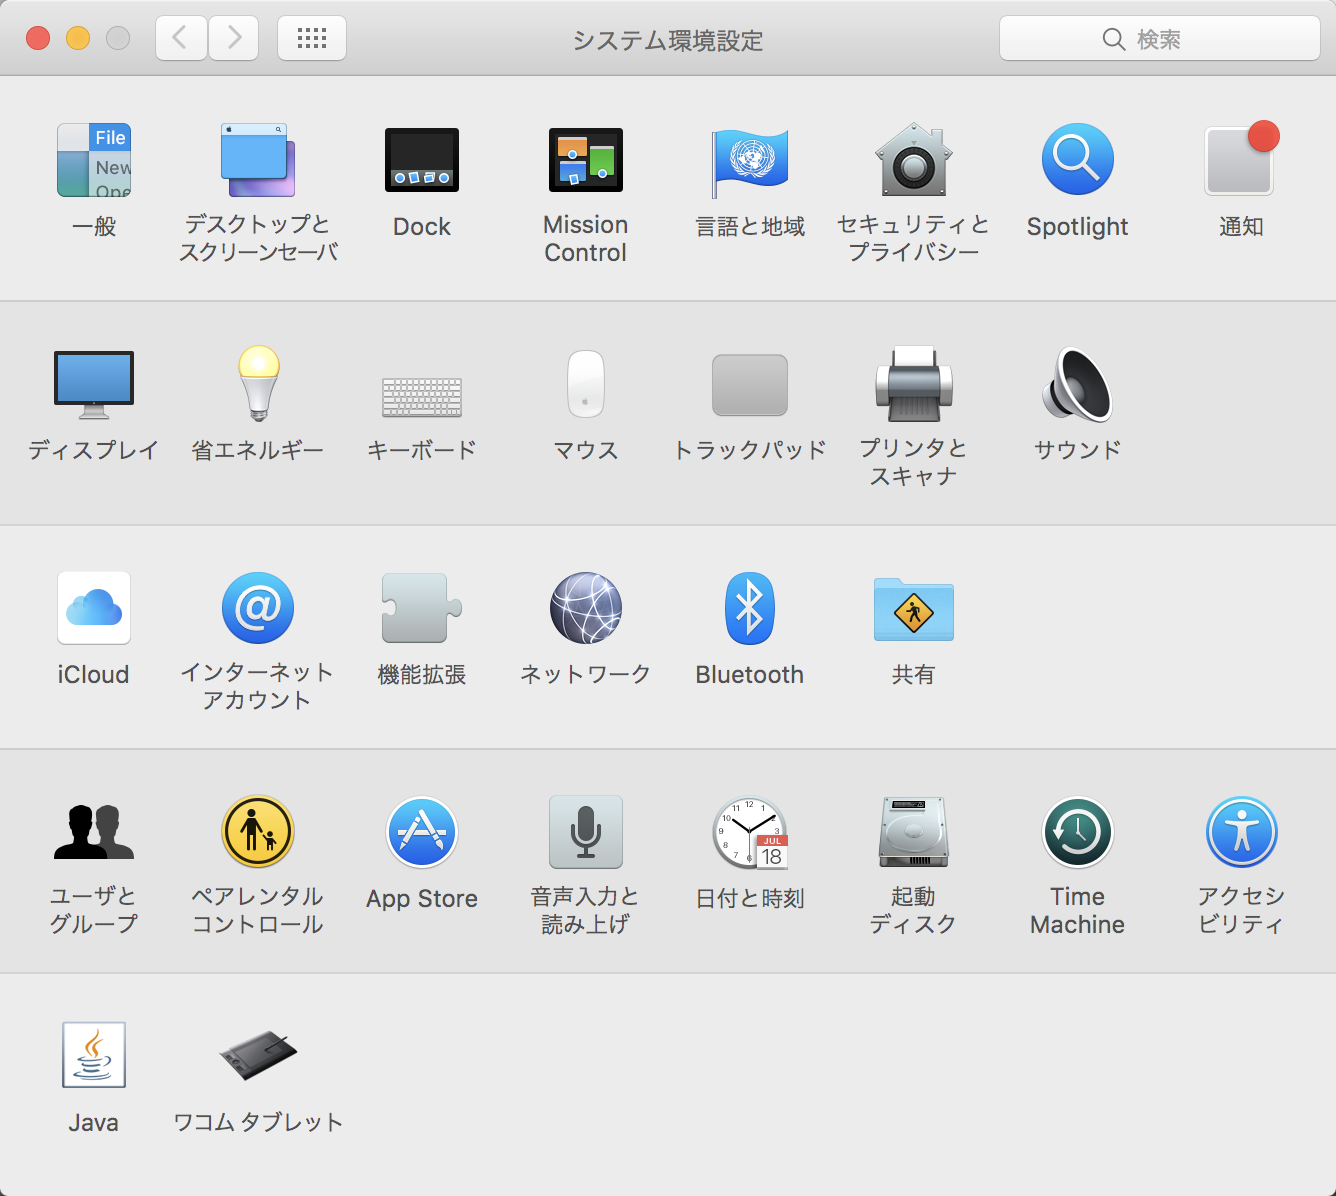This screenshot has height=1196, width=1336.
Task: Open ネットワーク network preferences
Action: tap(586, 608)
